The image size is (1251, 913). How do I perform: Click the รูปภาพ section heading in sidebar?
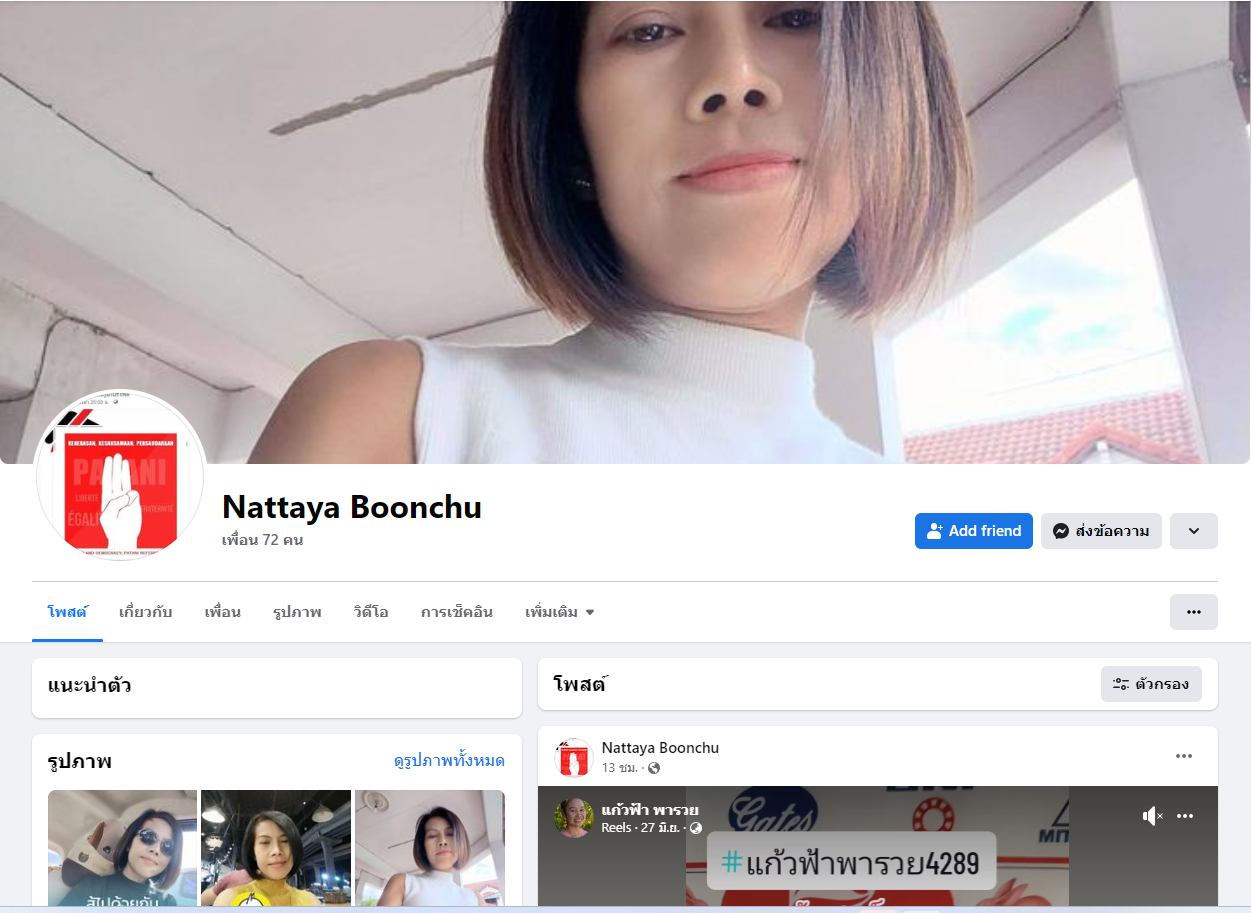[x=80, y=761]
